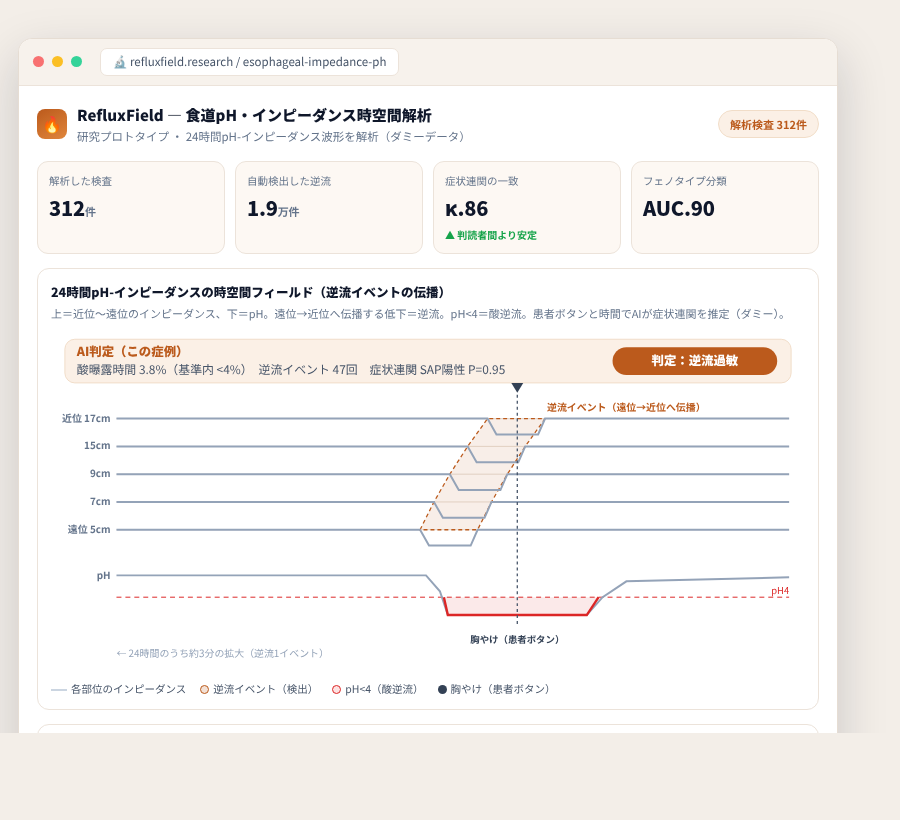Click the heartburn marker triangle above the chart
This screenshot has height=820, width=900.
[517, 387]
